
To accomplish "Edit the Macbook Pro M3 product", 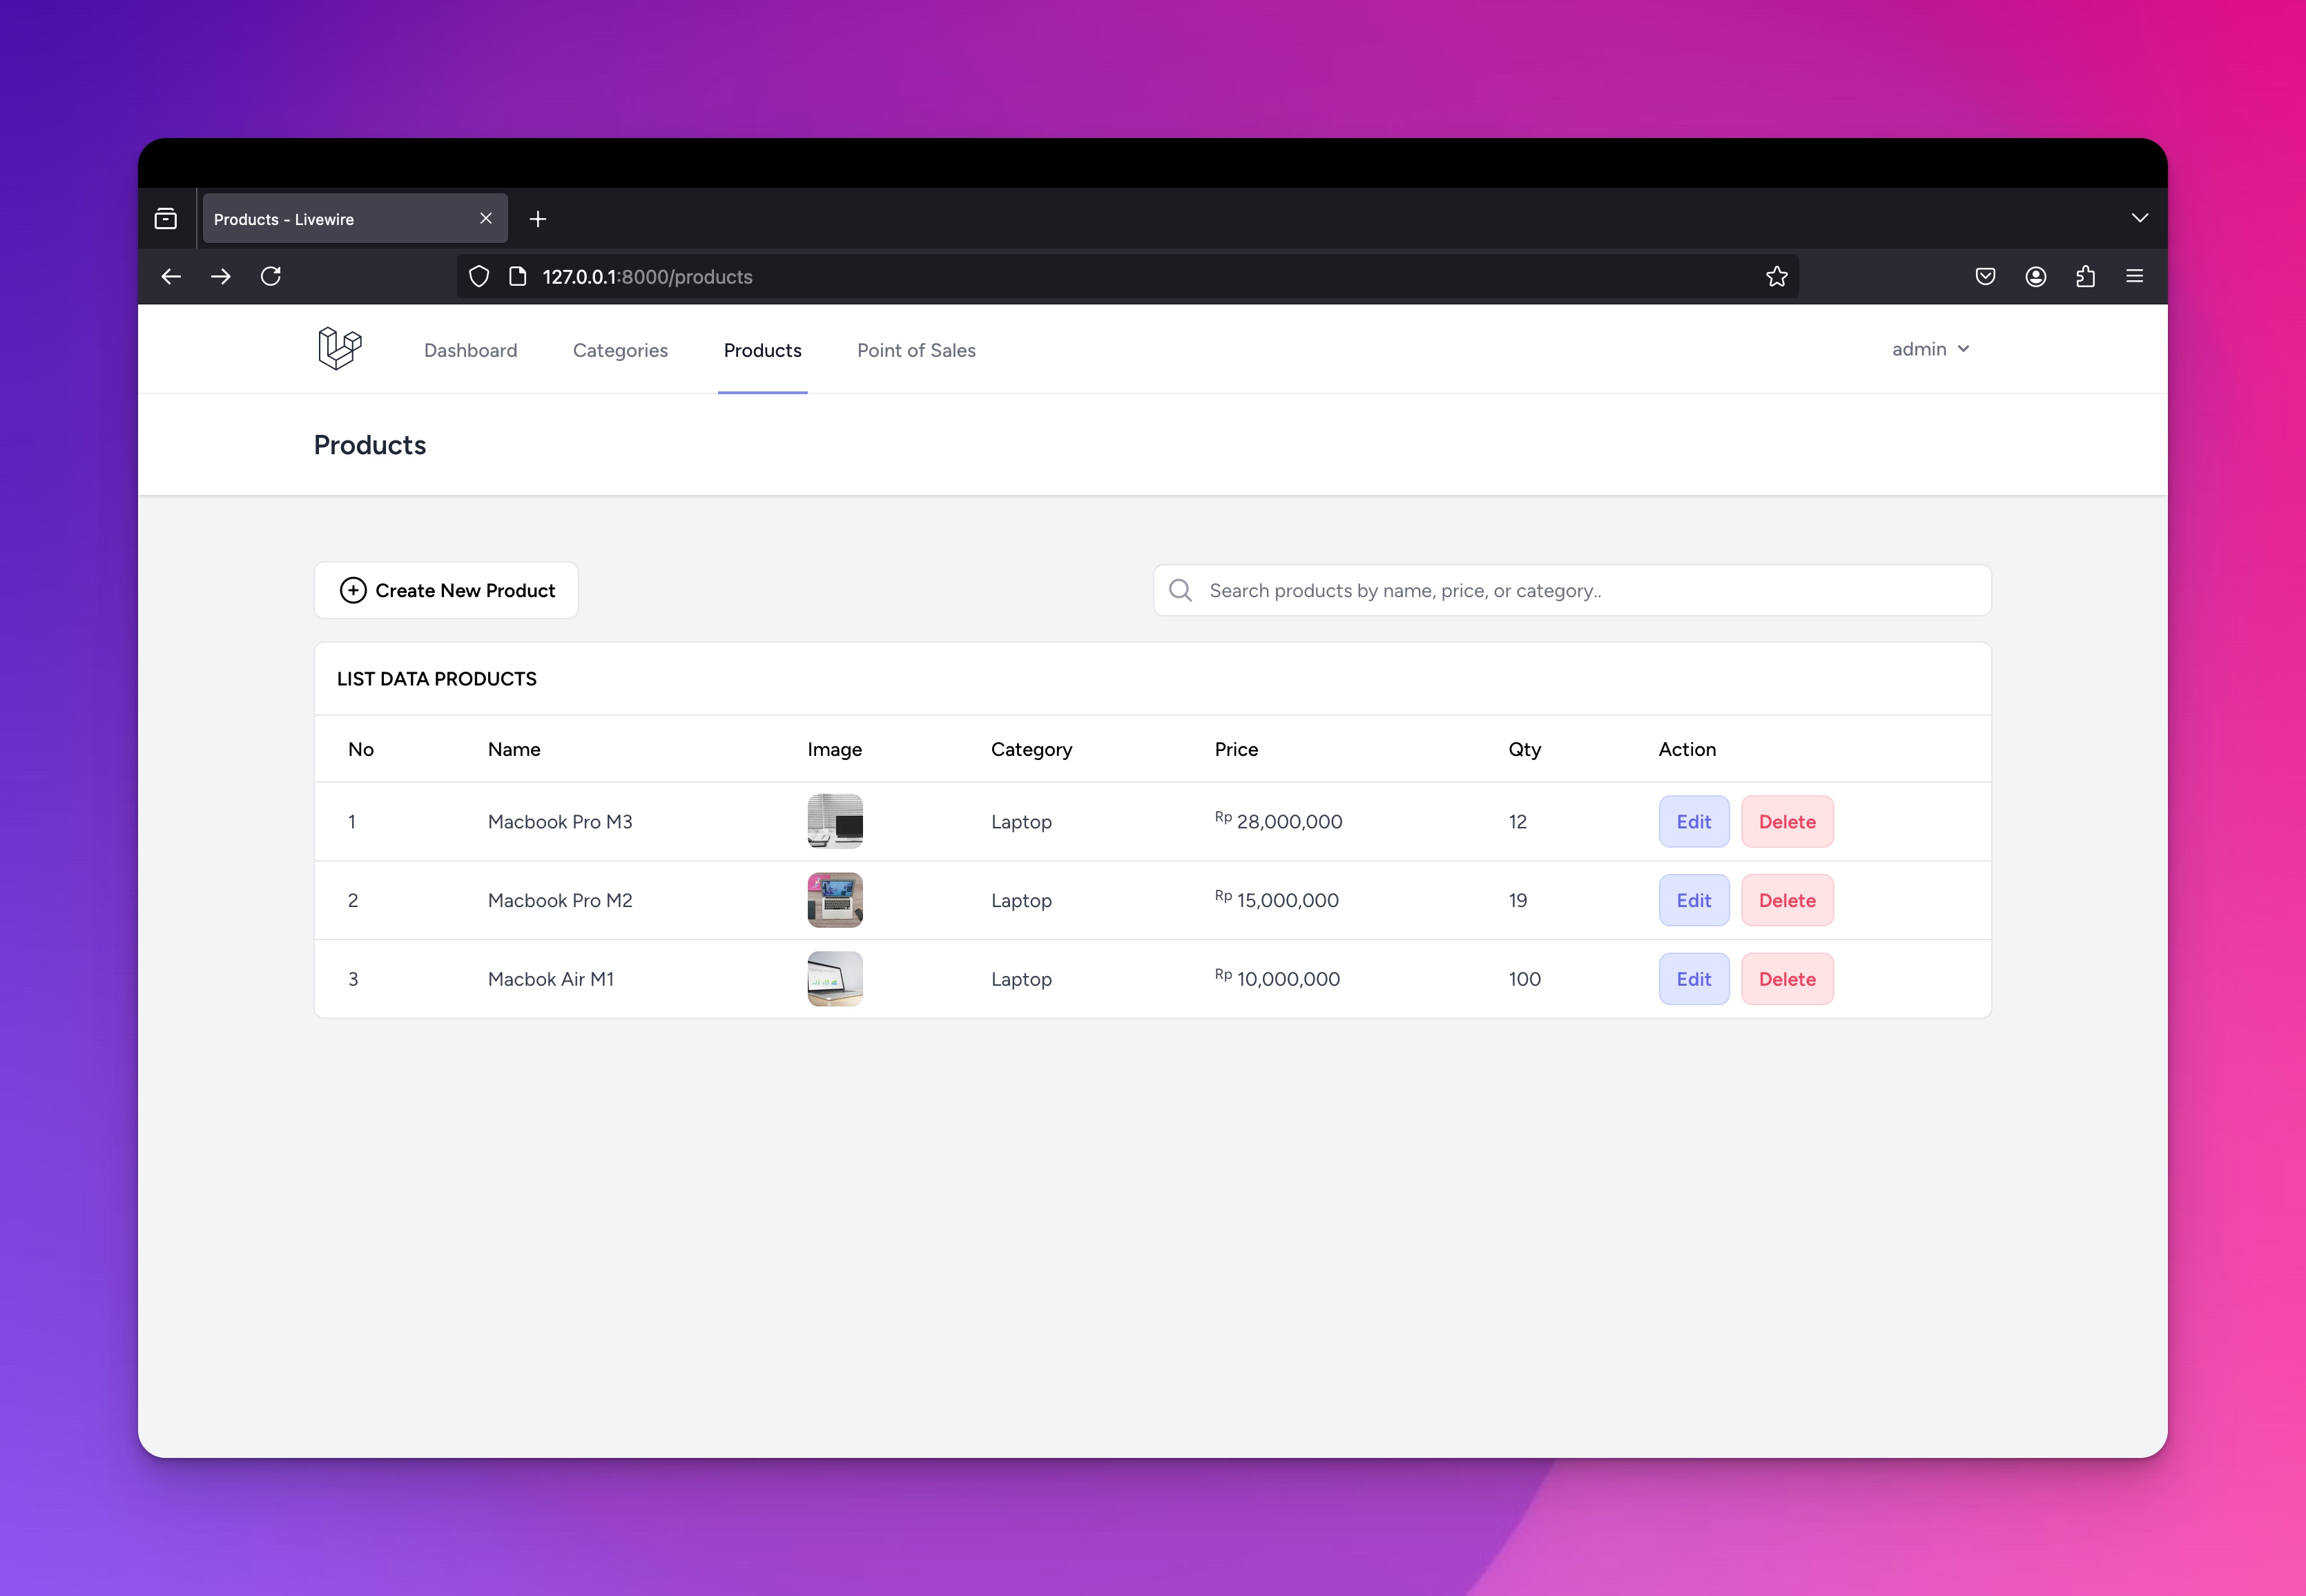I will pos(1693,822).
